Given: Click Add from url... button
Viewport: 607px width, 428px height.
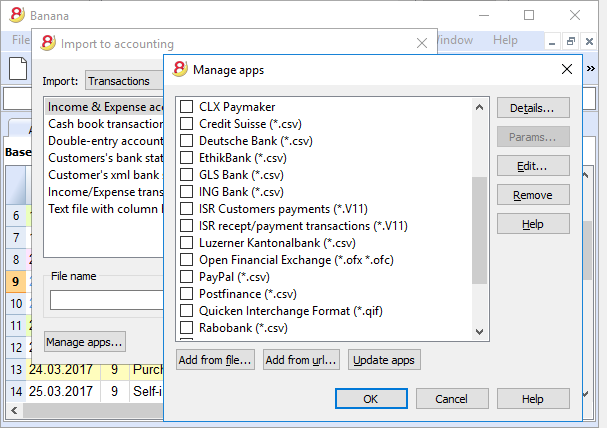Looking at the screenshot, I should click(x=301, y=360).
